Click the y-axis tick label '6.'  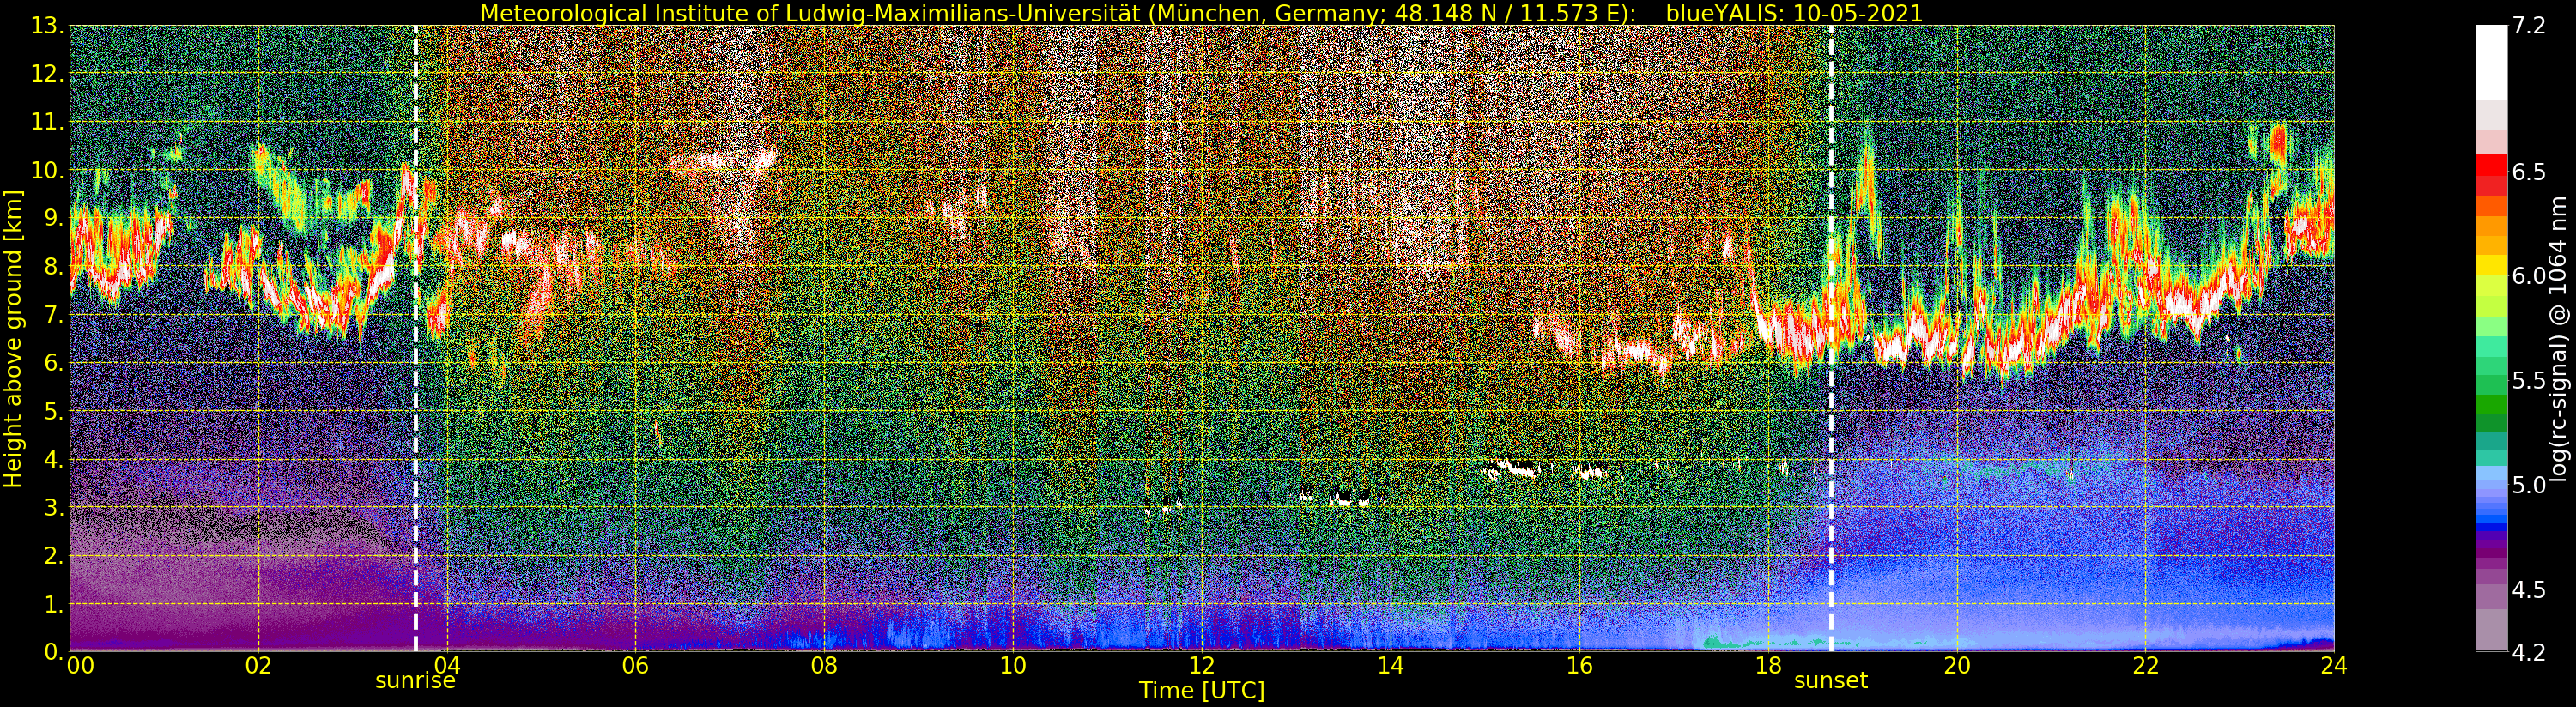pos(53,363)
